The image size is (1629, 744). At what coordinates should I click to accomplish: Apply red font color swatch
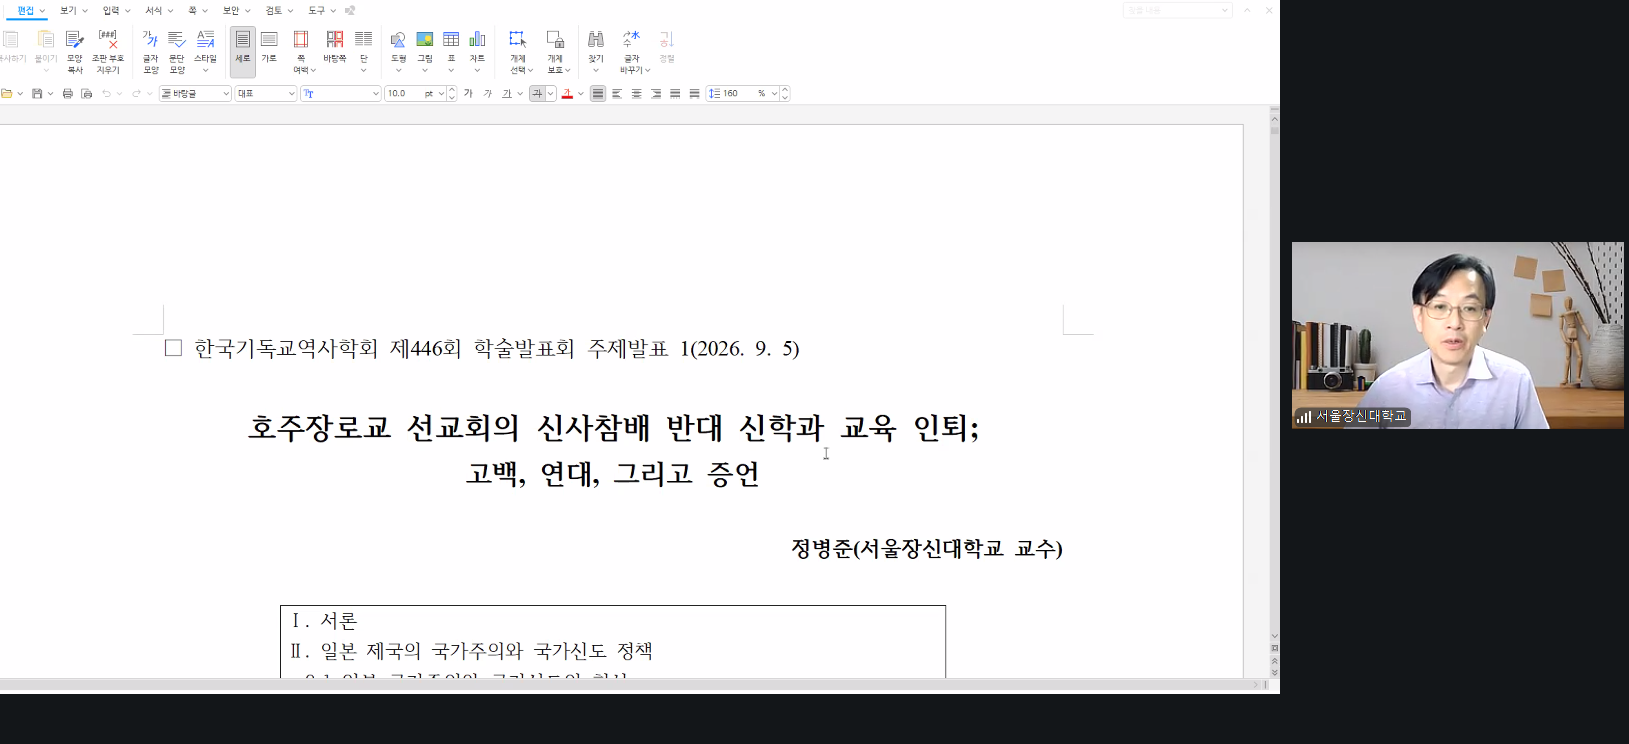tap(567, 94)
